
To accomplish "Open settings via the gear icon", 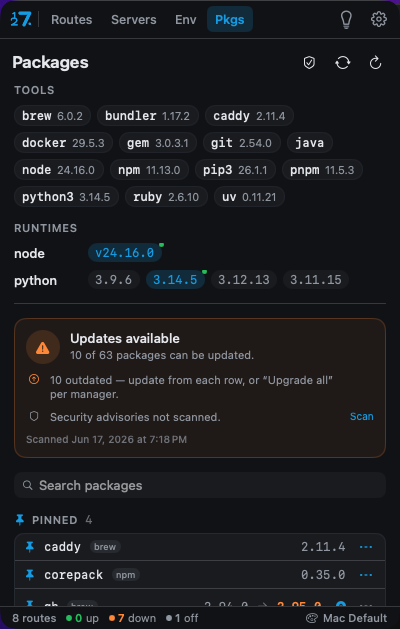I will point(379,19).
